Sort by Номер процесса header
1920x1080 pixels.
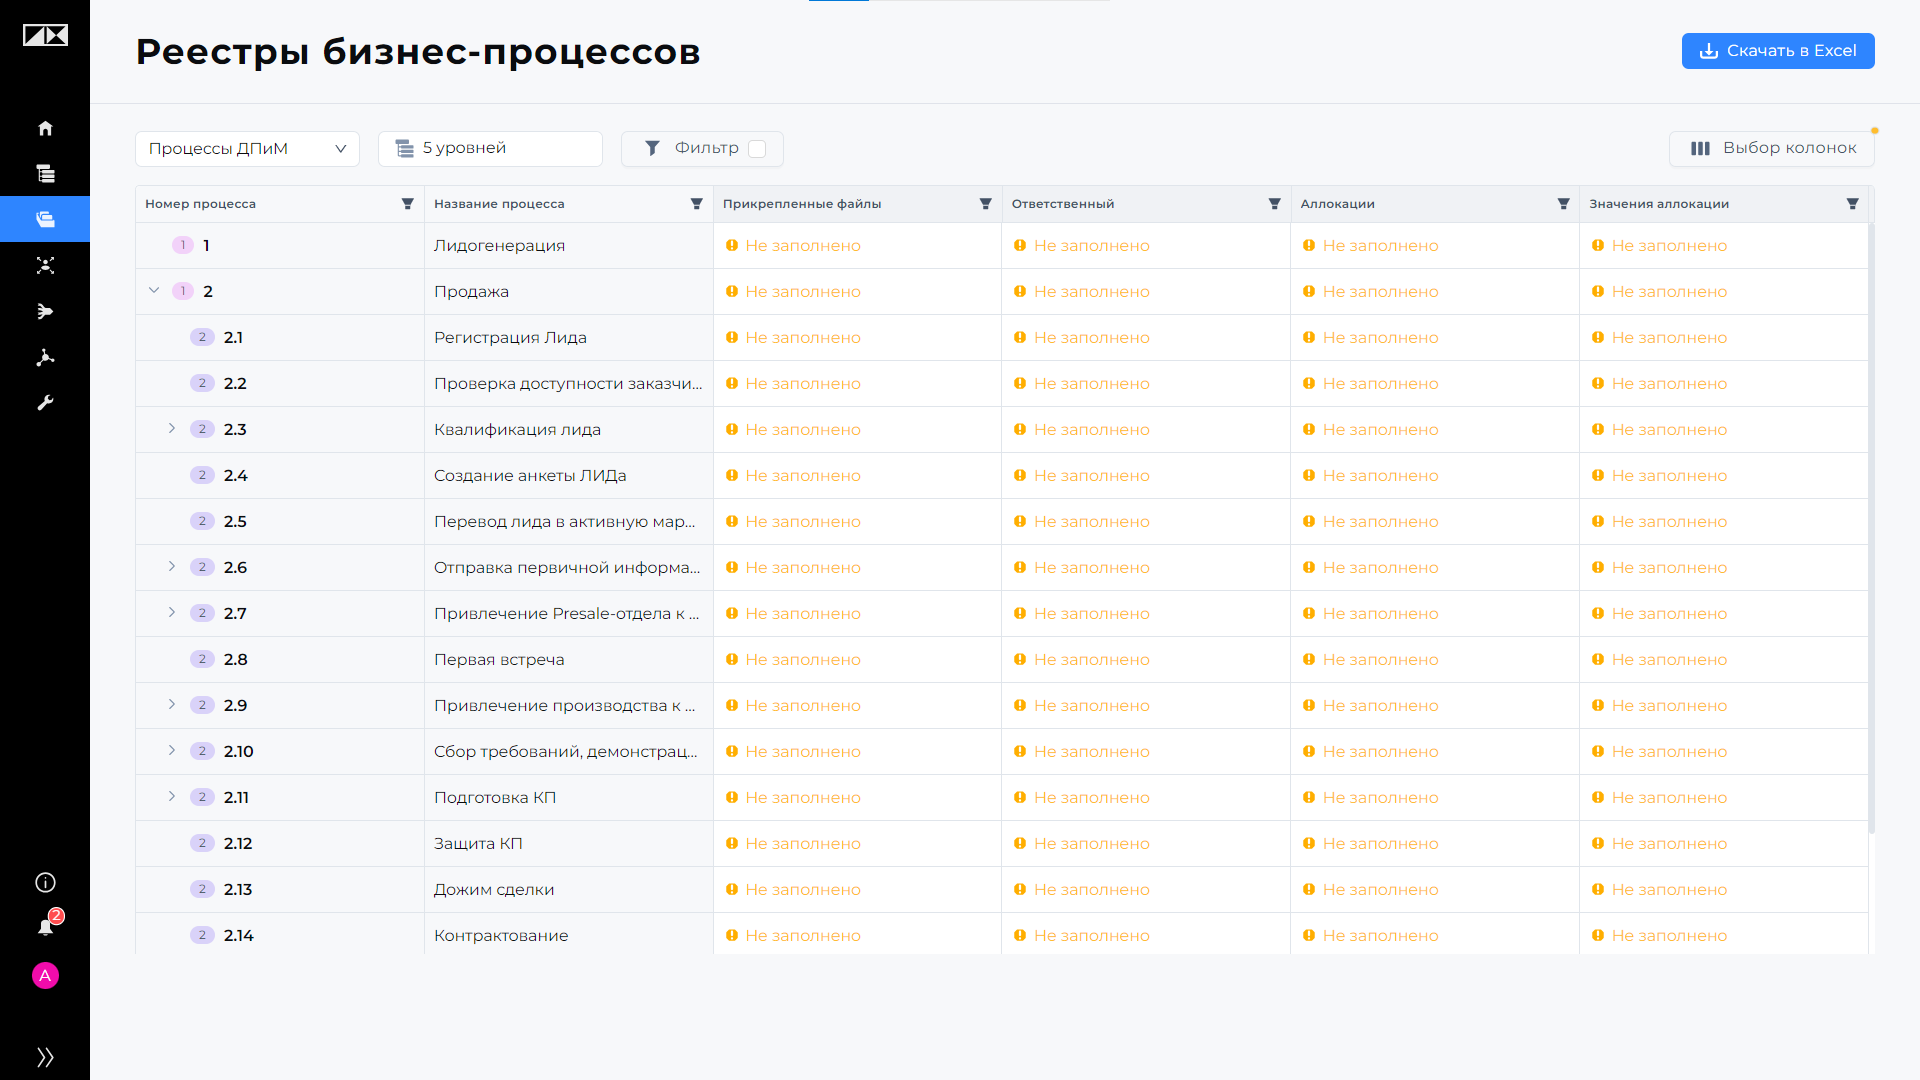point(200,204)
